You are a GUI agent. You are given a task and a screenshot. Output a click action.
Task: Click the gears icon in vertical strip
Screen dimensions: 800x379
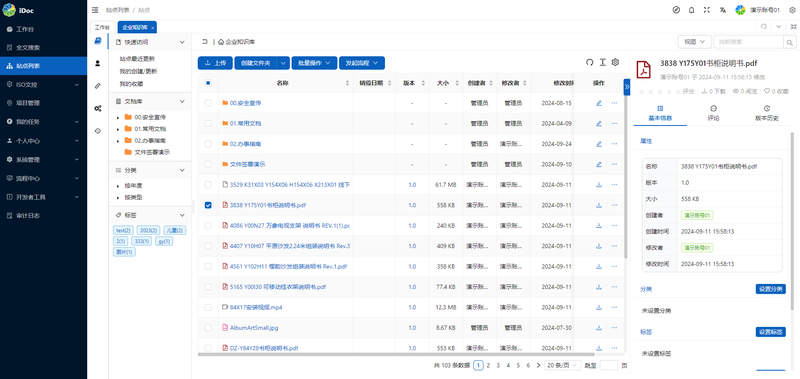click(x=98, y=108)
